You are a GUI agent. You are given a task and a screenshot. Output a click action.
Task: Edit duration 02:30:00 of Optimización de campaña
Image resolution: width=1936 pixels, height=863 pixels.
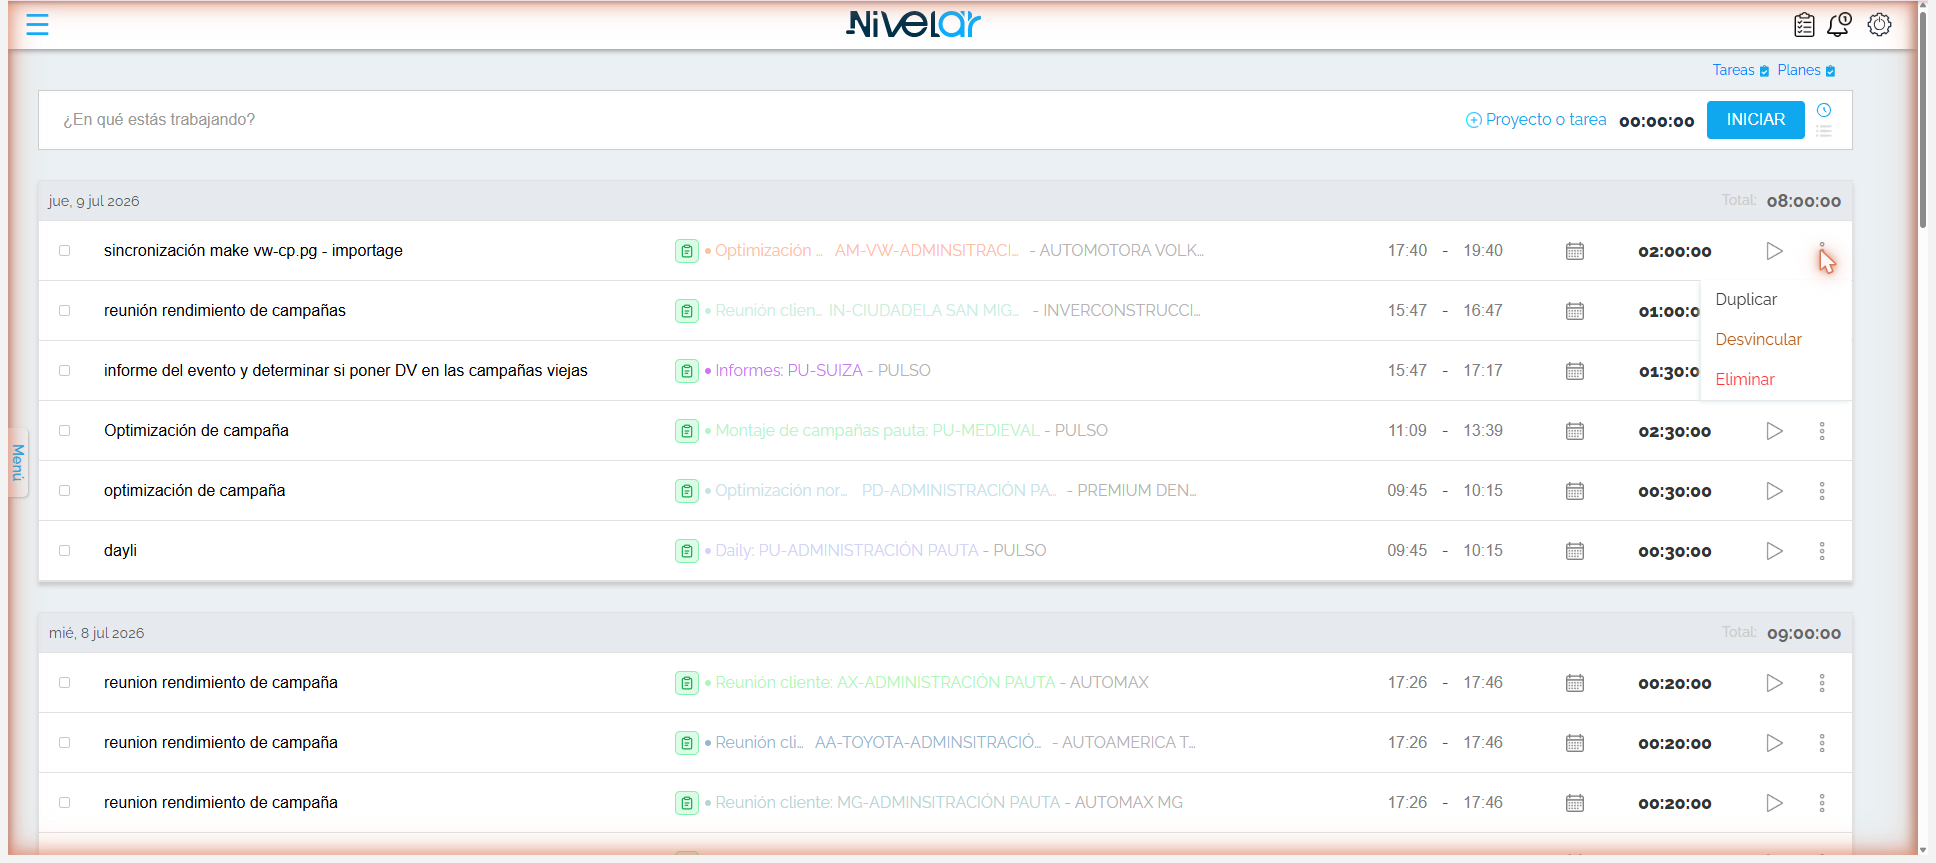tap(1674, 432)
